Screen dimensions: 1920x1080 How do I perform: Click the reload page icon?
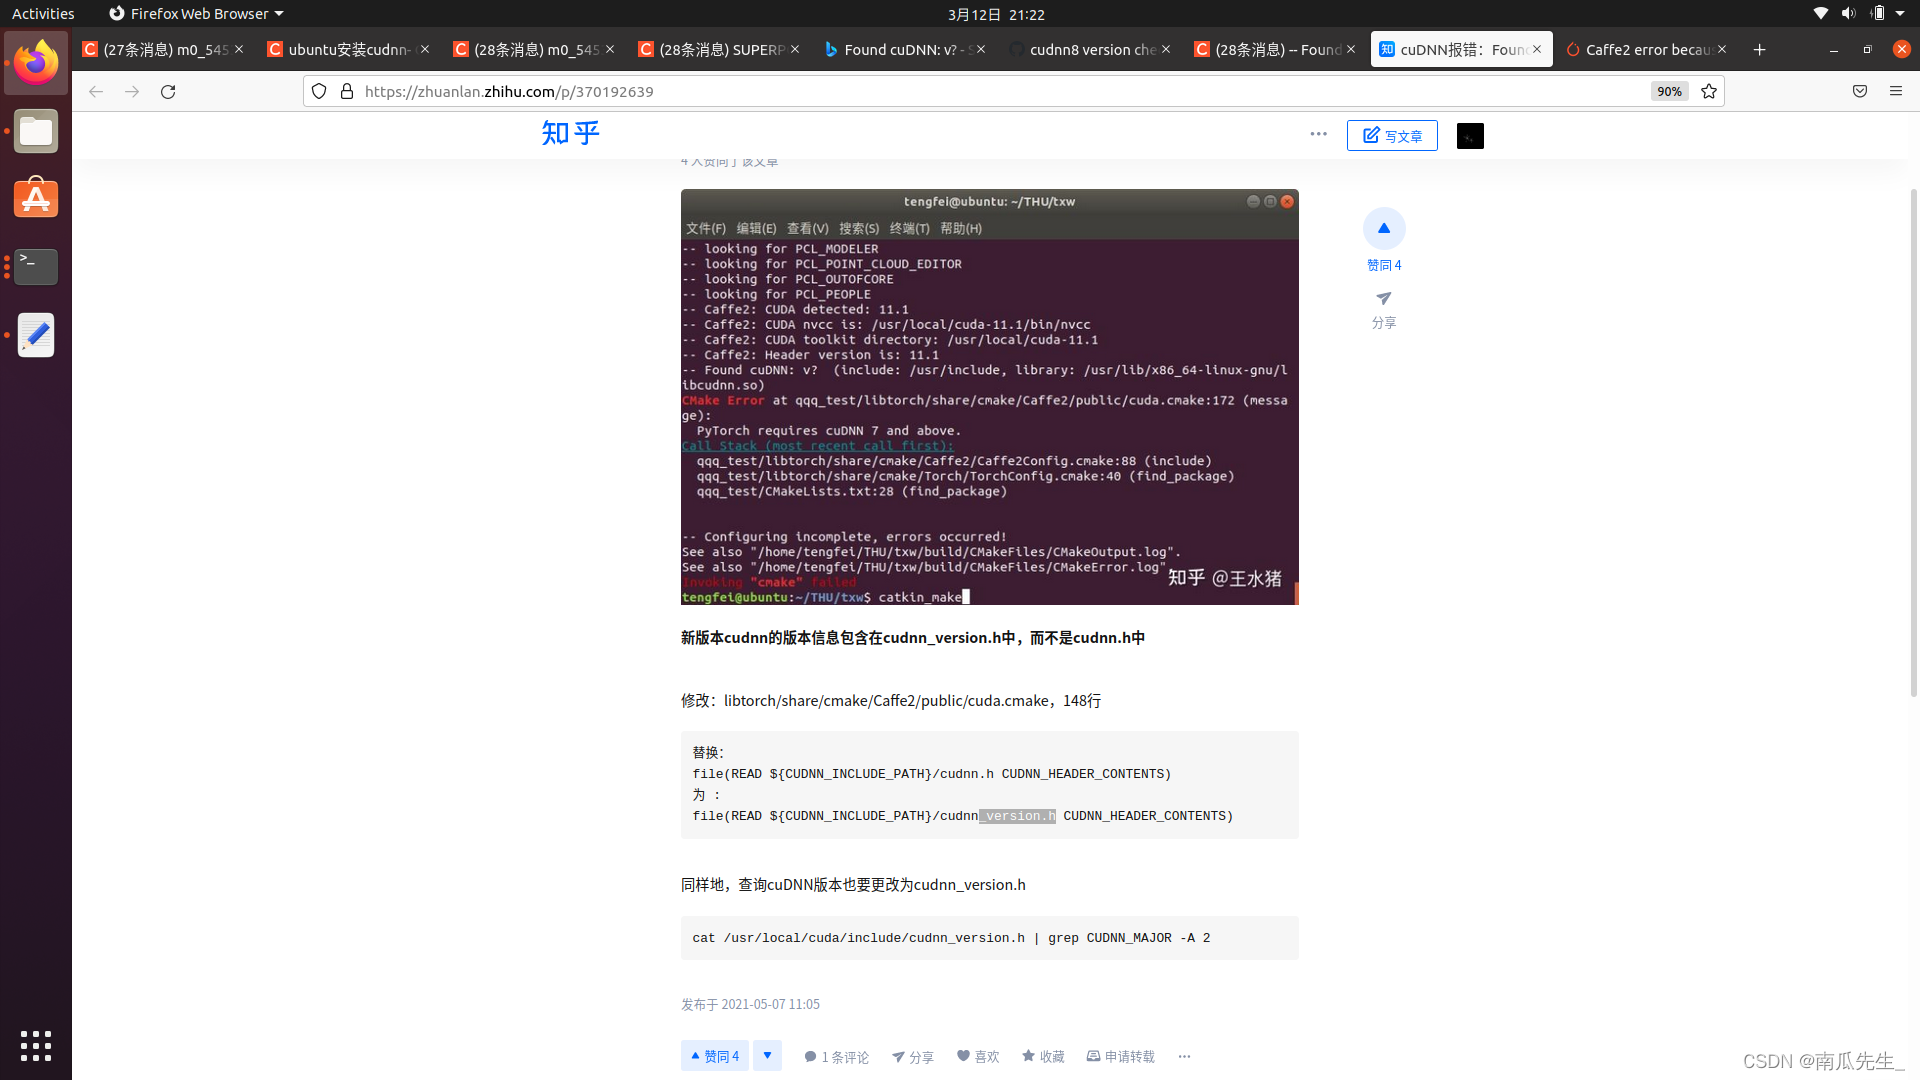[x=168, y=91]
